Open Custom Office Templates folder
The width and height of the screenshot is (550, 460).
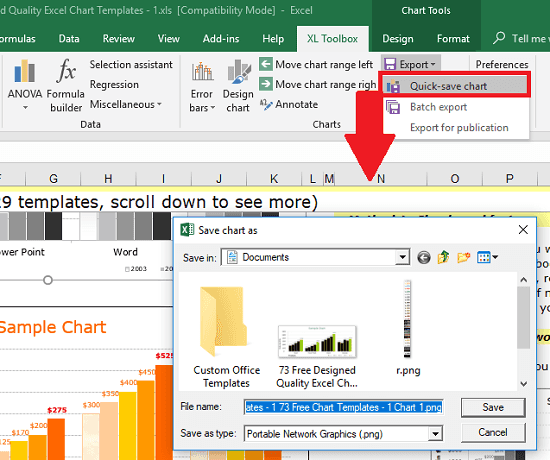click(x=226, y=337)
